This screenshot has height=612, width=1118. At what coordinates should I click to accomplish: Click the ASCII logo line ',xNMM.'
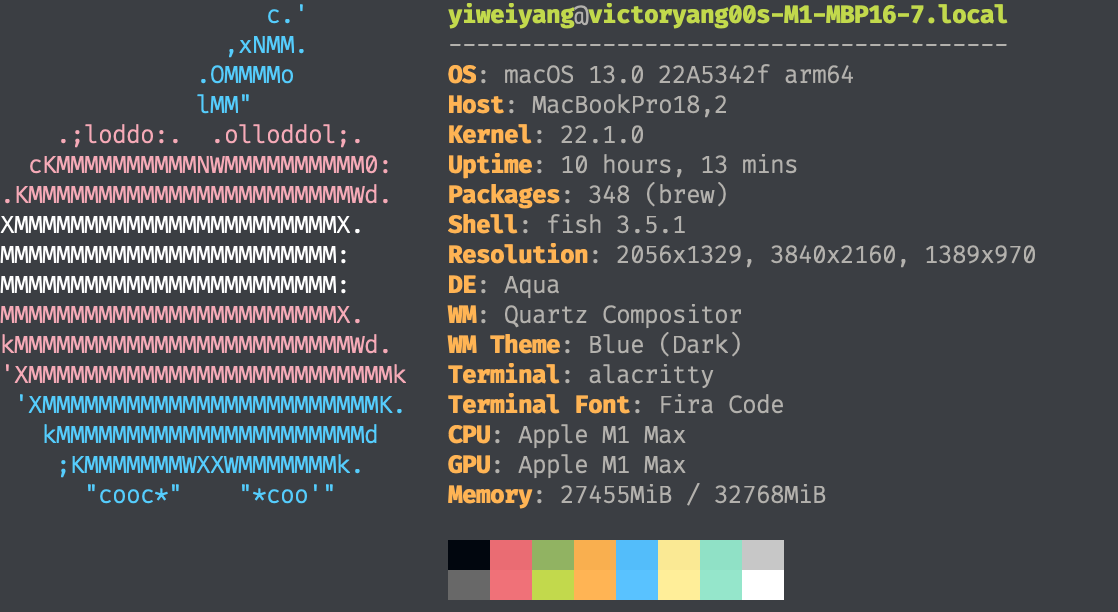click(266, 46)
